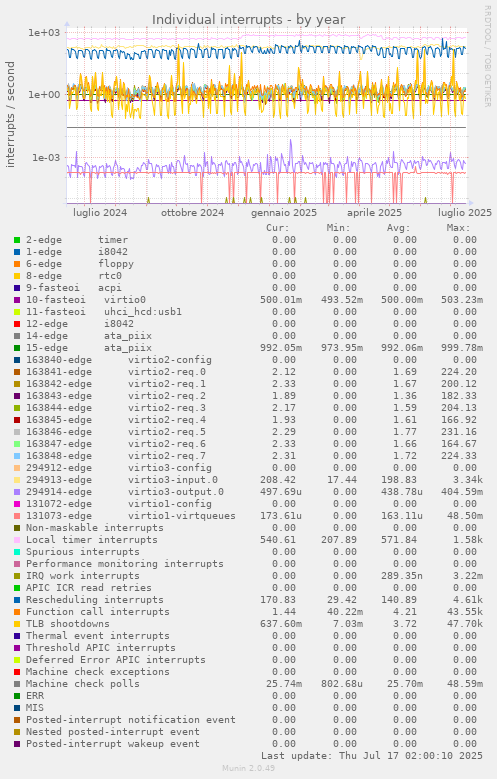
Task: Click the '1e+00' y-axis tick label
Action: click(44, 94)
